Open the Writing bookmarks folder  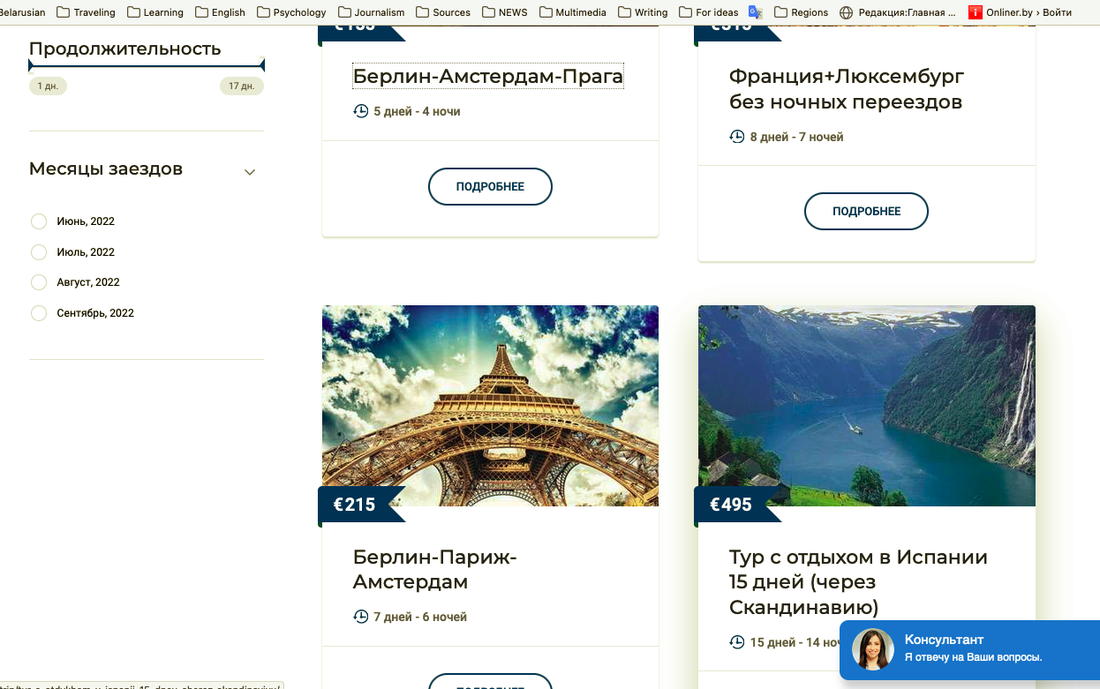[x=643, y=12]
